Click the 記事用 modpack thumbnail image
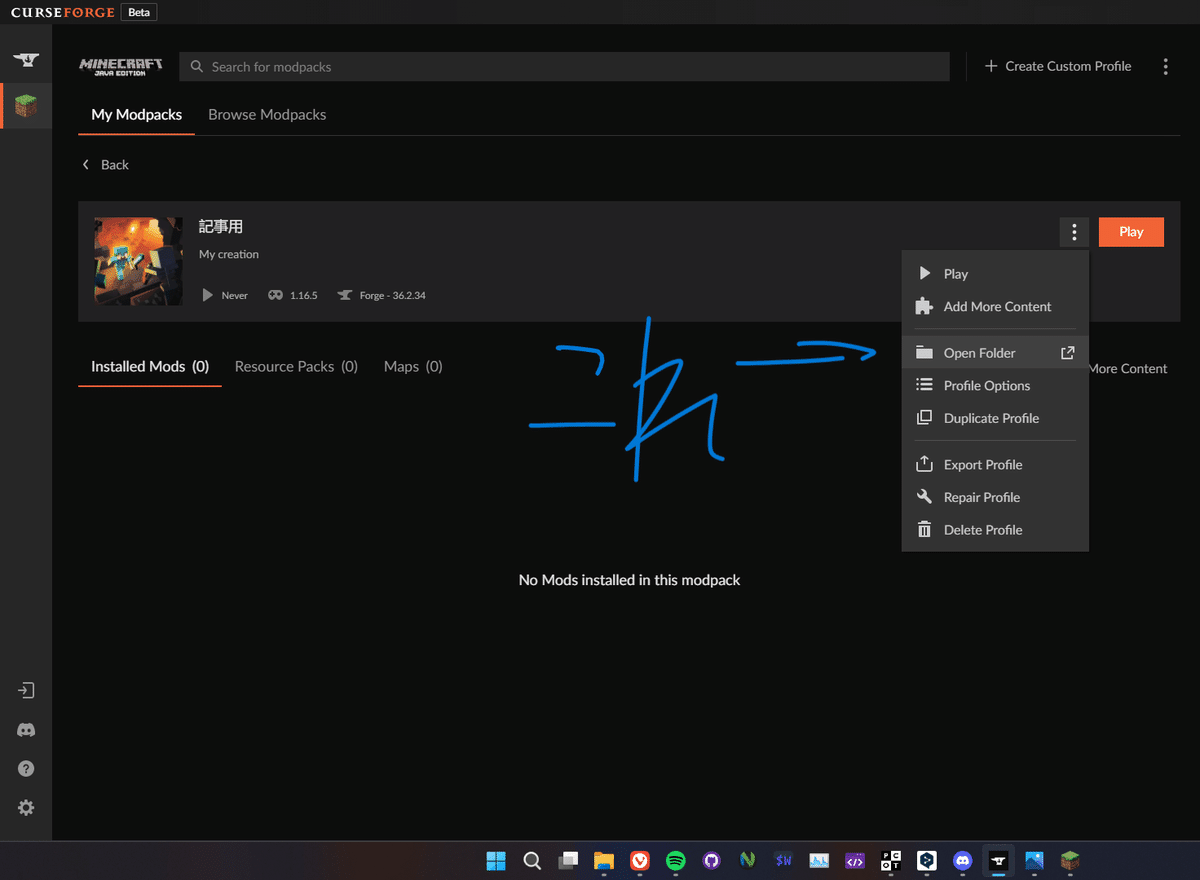 (x=137, y=261)
